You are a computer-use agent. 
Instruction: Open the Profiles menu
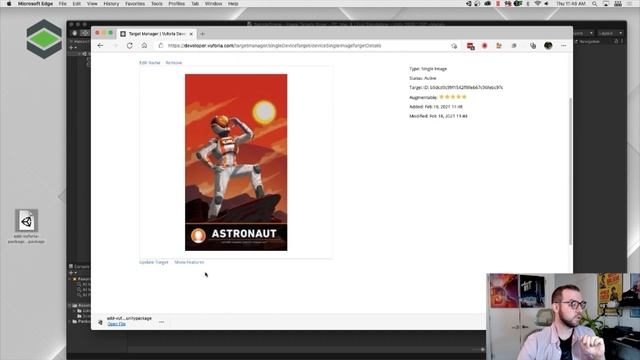(x=177, y=4)
